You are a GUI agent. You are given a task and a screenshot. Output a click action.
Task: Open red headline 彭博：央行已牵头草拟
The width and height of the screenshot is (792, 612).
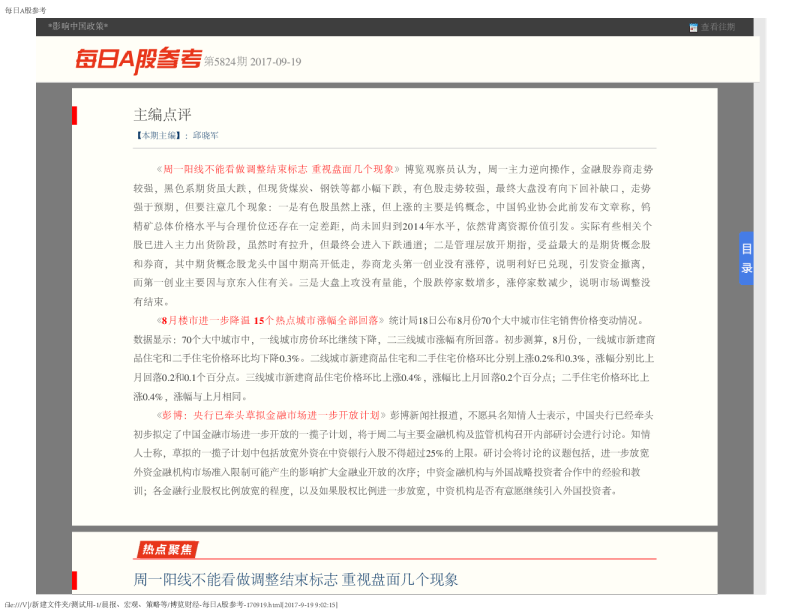pyautogui.click(x=271, y=415)
